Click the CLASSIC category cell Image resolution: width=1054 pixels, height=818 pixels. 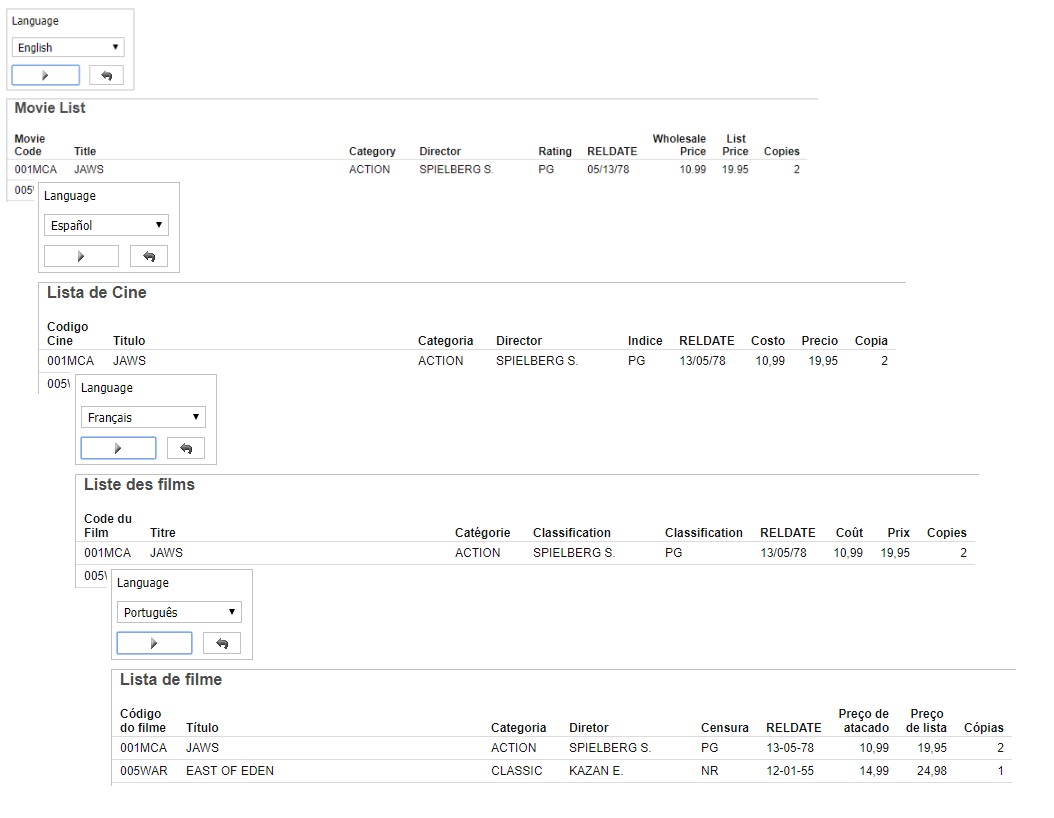click(516, 771)
